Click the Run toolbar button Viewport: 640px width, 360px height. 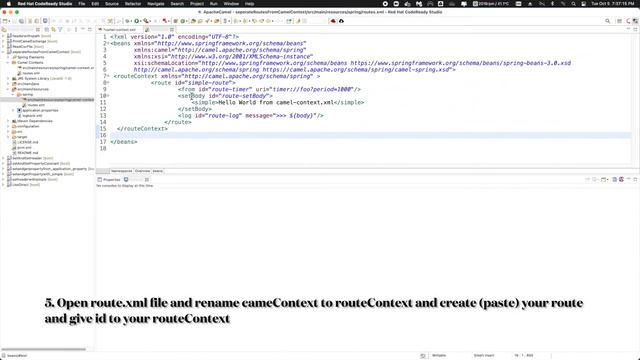coord(137,21)
